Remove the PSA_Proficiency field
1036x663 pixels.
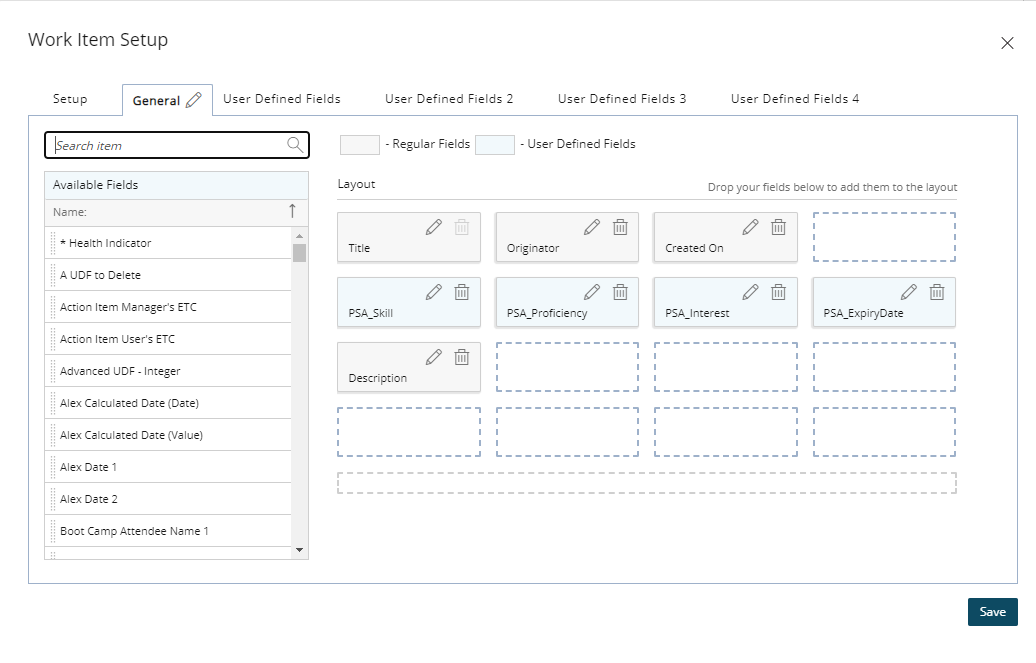click(620, 292)
